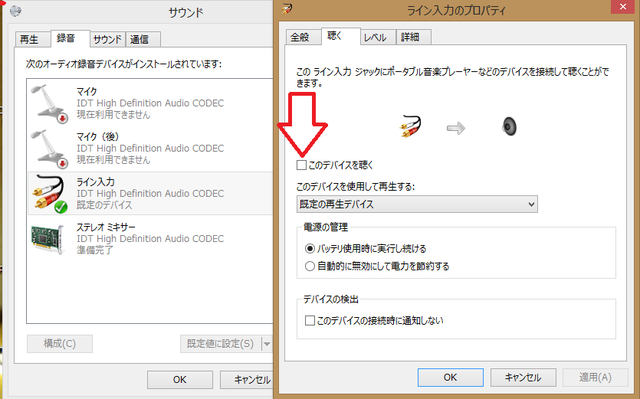The height and width of the screenshot is (399, 640).
Task: Select バッテリ使用時に実行し続ける radio button
Action: (x=310, y=248)
